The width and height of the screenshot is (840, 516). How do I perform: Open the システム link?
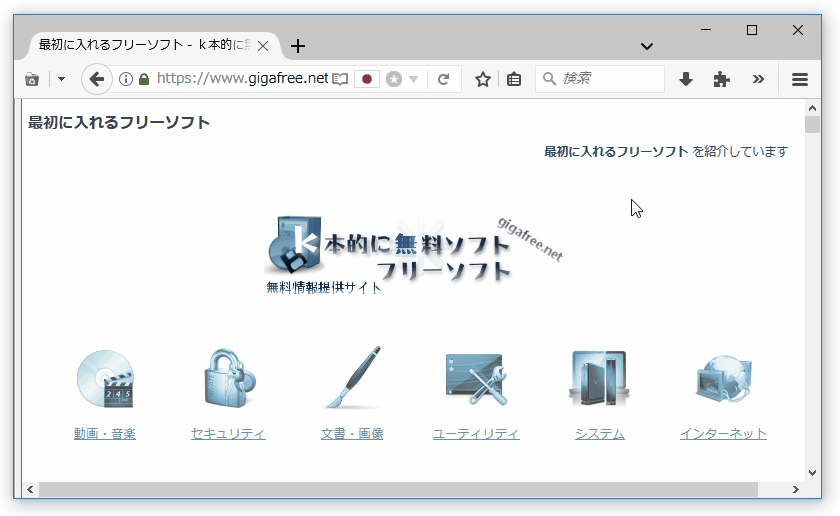point(599,433)
